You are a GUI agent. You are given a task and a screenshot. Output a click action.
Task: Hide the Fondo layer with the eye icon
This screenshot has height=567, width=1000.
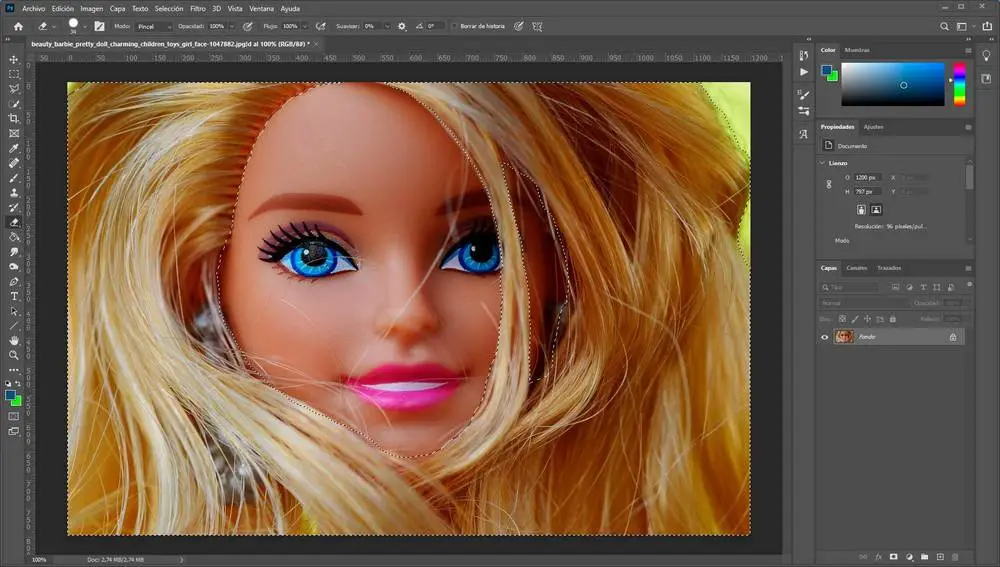825,337
